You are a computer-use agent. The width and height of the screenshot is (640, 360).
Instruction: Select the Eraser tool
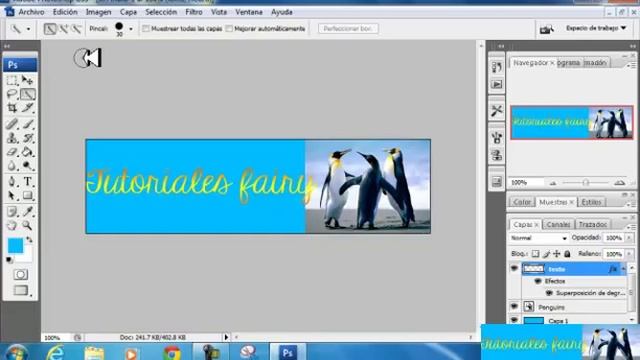(x=12, y=152)
